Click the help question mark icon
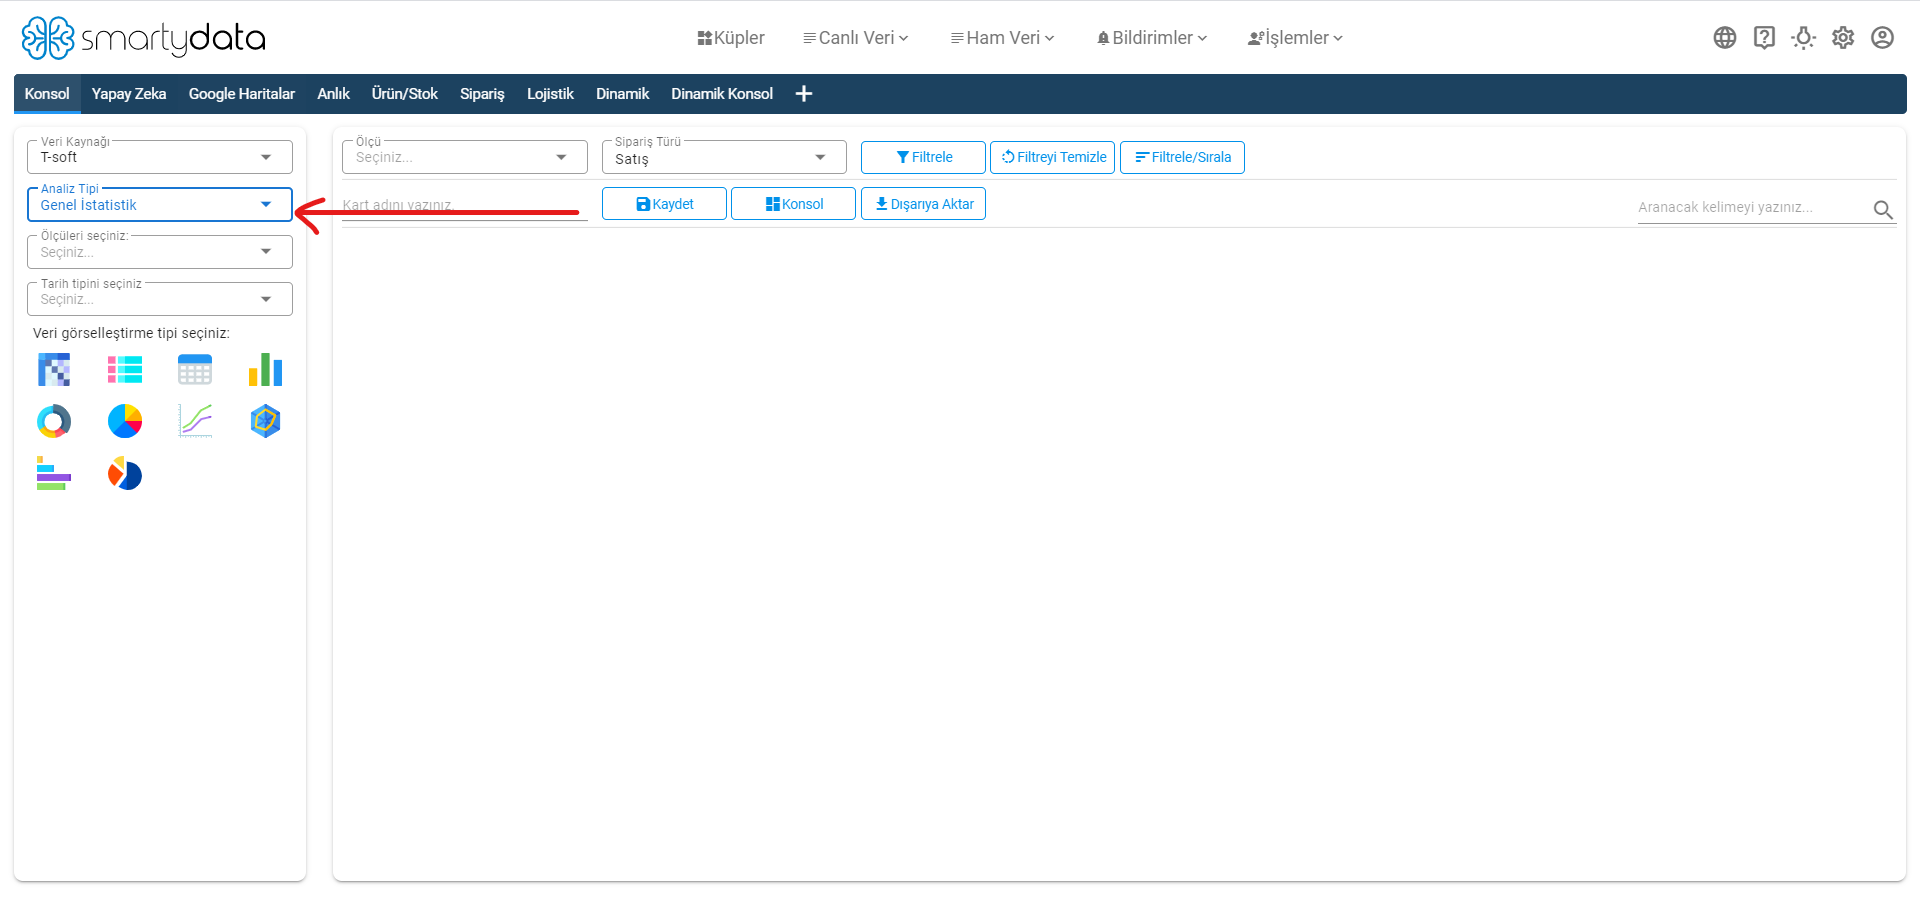 point(1764,38)
